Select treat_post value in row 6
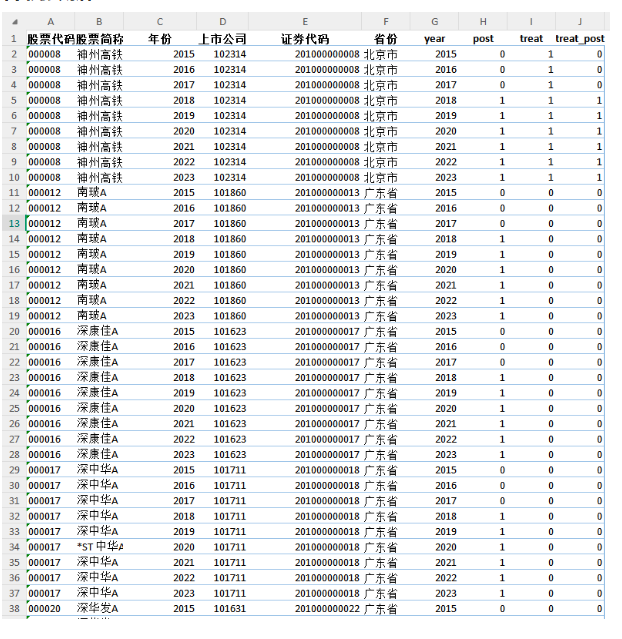The width and height of the screenshot is (622, 639). pos(580,116)
